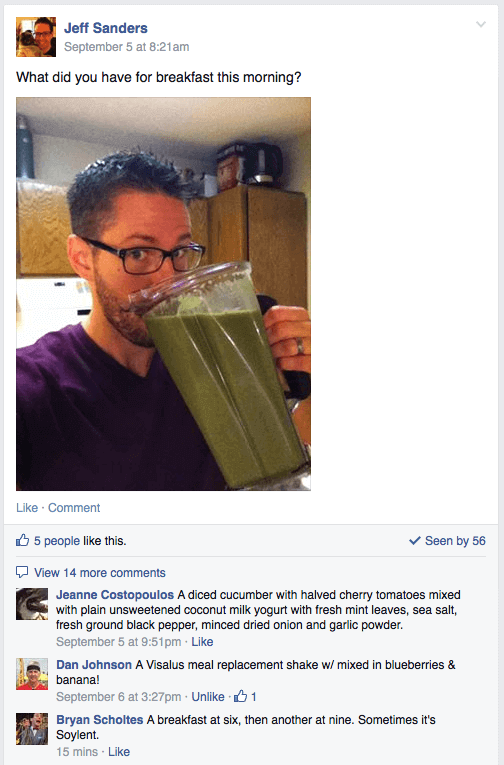Show the 5 people who like this
The height and width of the screenshot is (765, 504).
coord(57,541)
